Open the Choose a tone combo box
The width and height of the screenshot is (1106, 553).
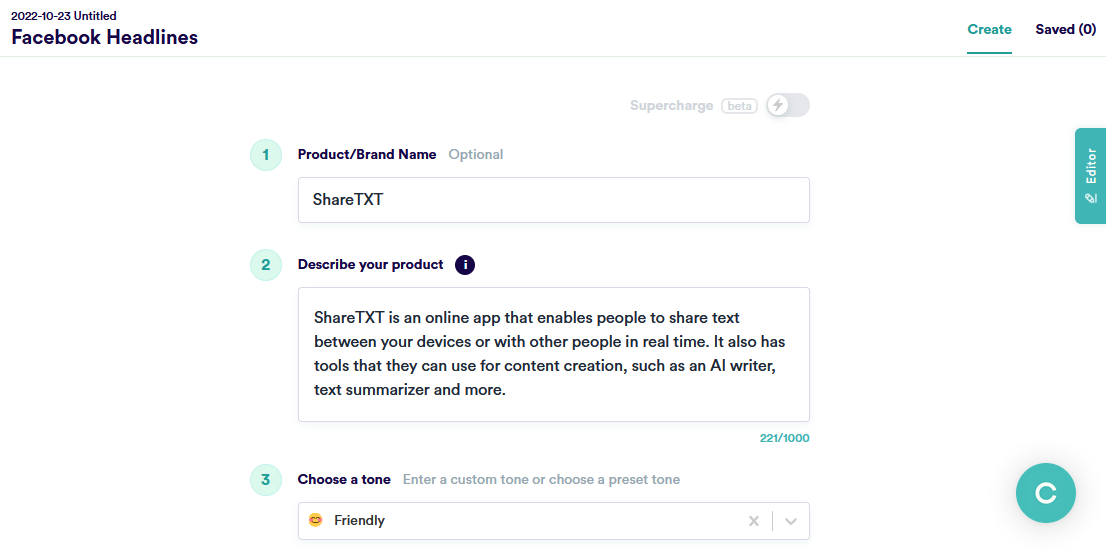pos(530,521)
